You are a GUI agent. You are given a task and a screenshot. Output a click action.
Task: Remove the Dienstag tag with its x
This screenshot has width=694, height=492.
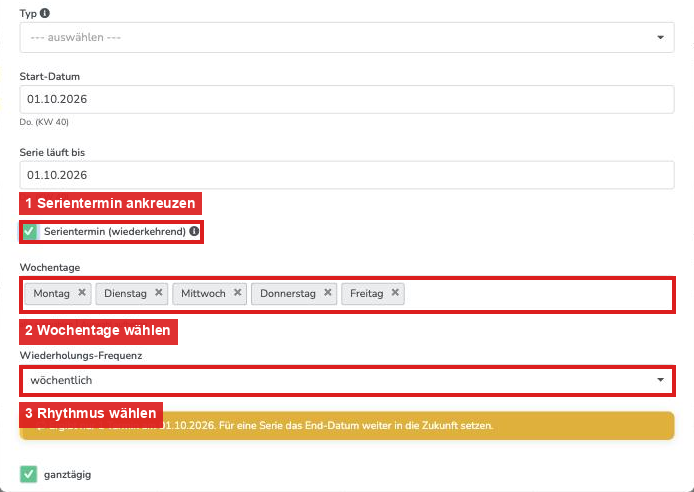coord(158,292)
